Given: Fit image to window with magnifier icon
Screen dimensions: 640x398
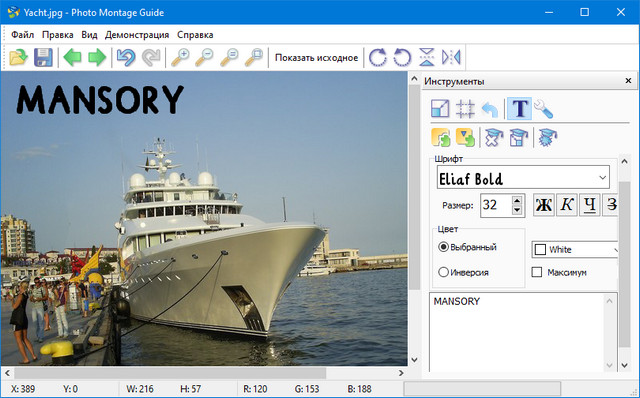Looking at the screenshot, I should tap(254, 57).
